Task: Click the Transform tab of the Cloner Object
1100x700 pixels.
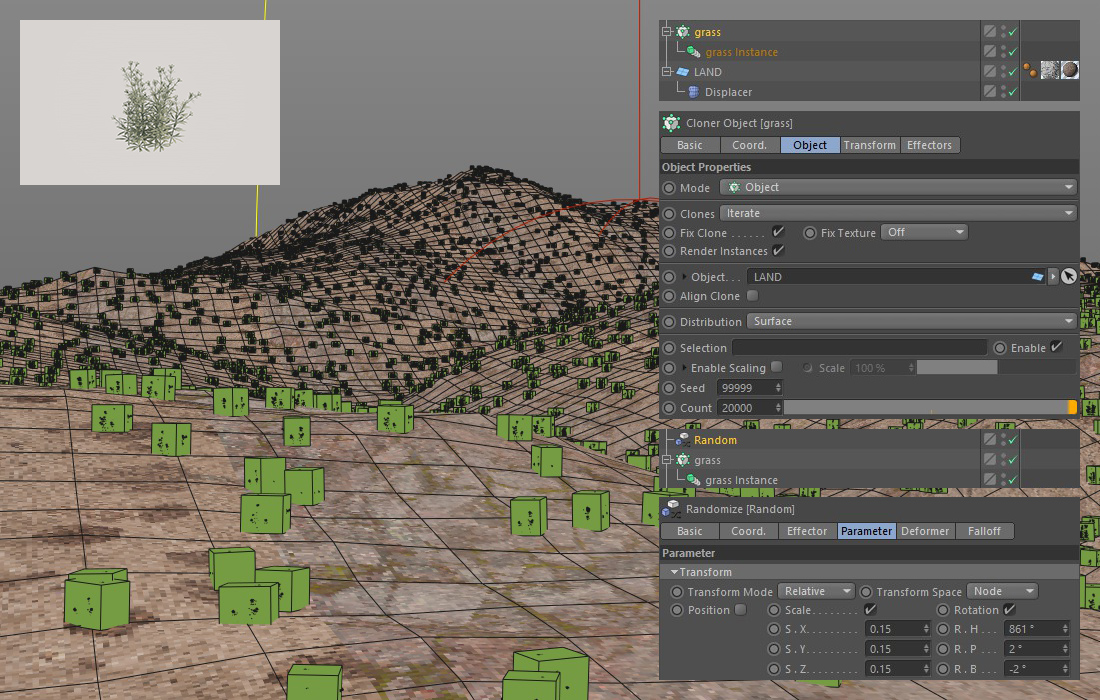Action: tap(869, 145)
